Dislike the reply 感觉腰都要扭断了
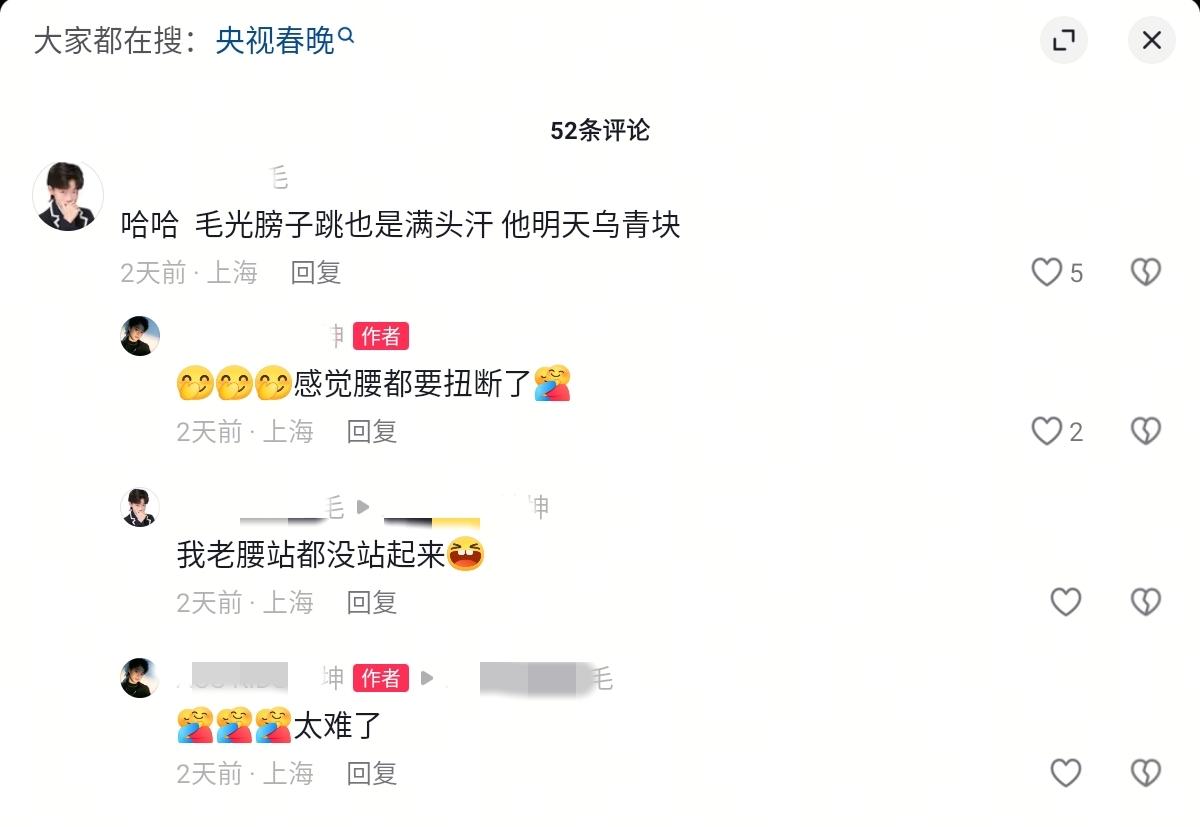This screenshot has height=827, width=1200. (x=1145, y=431)
